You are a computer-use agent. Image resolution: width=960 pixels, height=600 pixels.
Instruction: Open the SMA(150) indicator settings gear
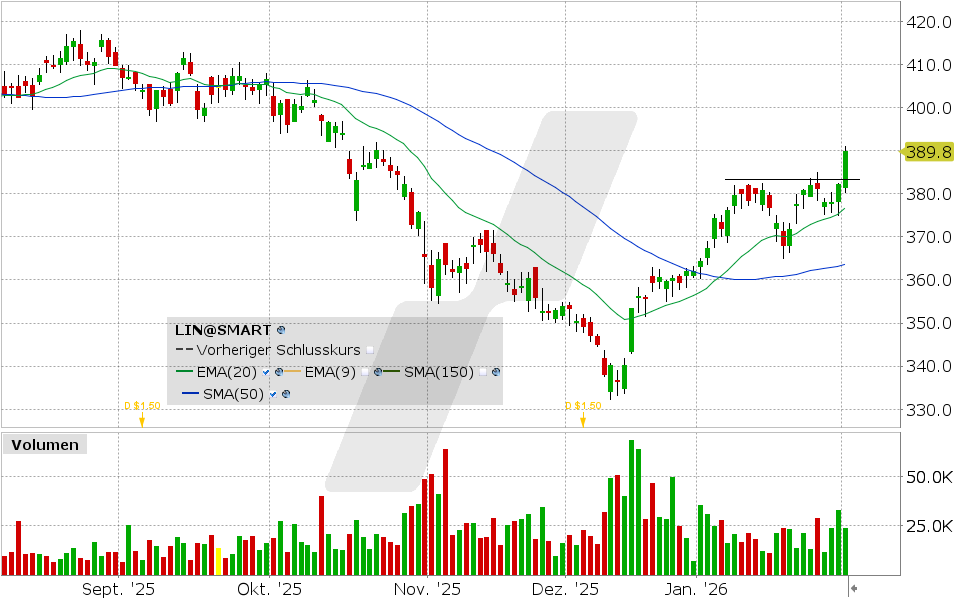pyautogui.click(x=495, y=372)
